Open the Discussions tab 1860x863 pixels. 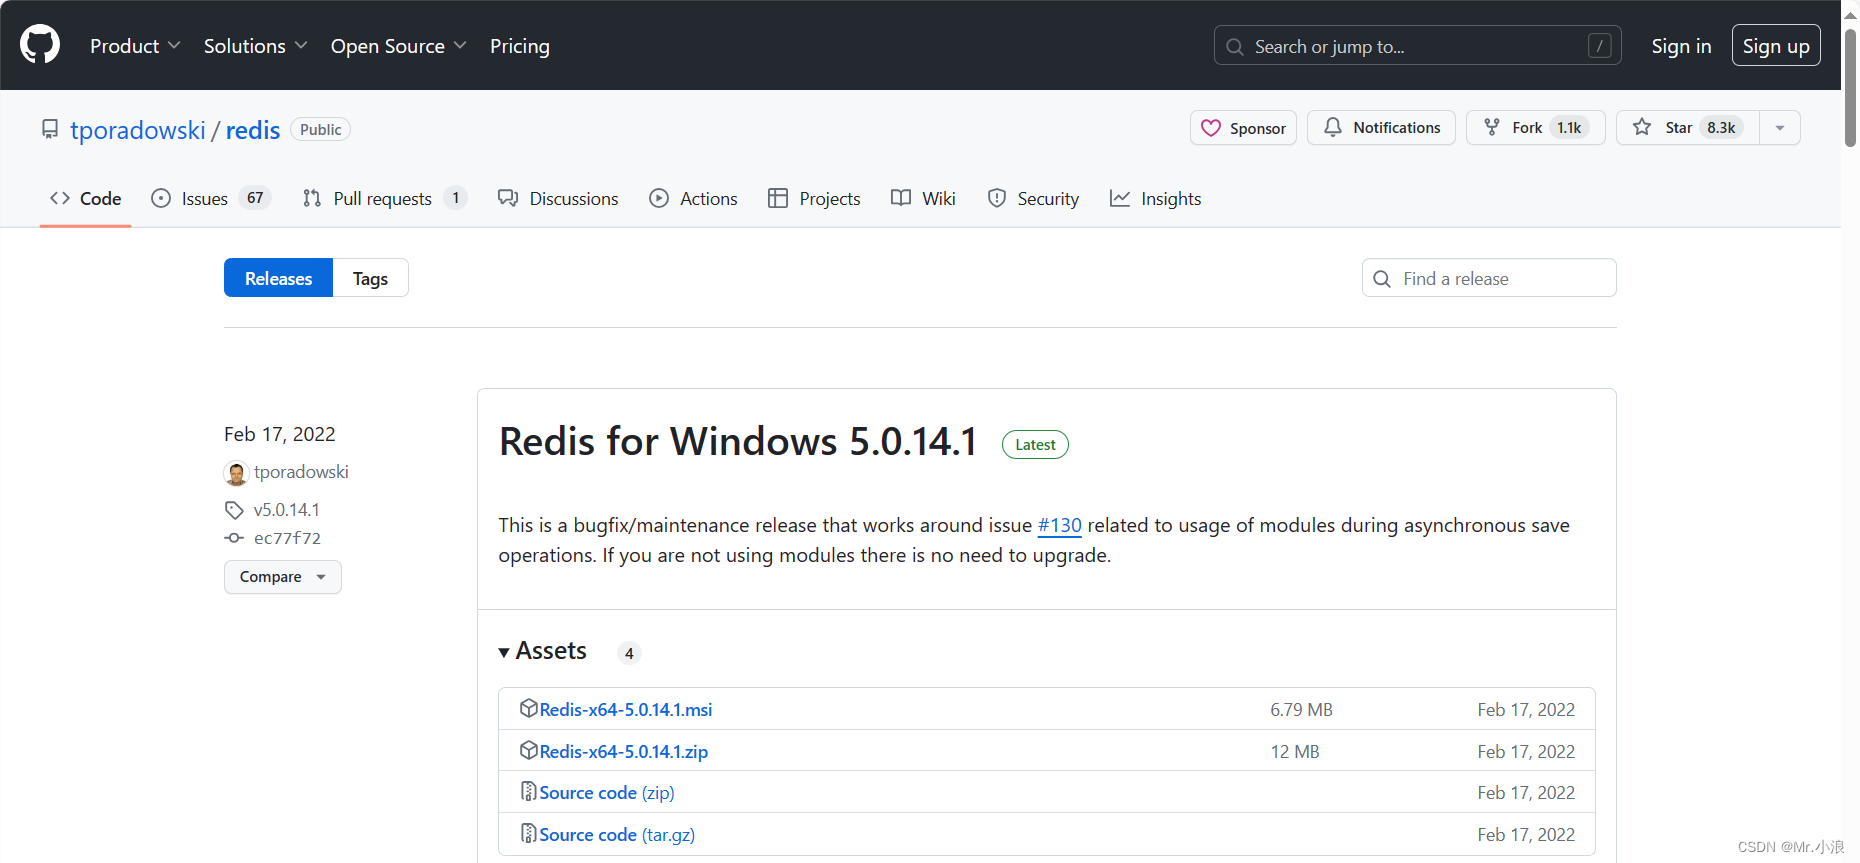[558, 198]
